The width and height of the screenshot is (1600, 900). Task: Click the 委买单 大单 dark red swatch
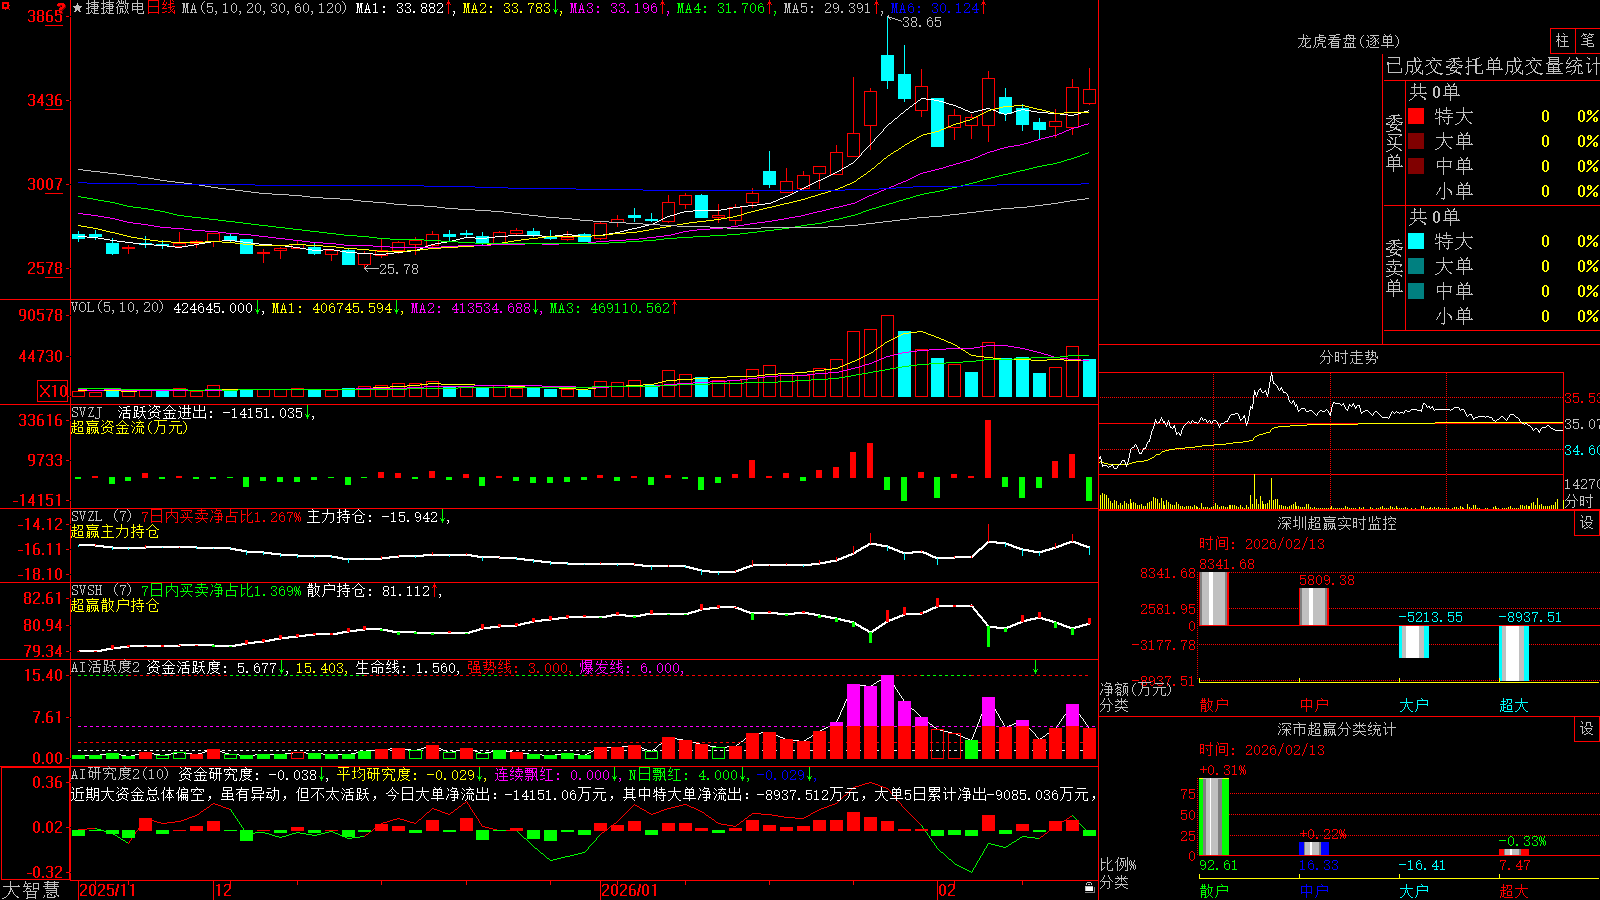[1416, 141]
